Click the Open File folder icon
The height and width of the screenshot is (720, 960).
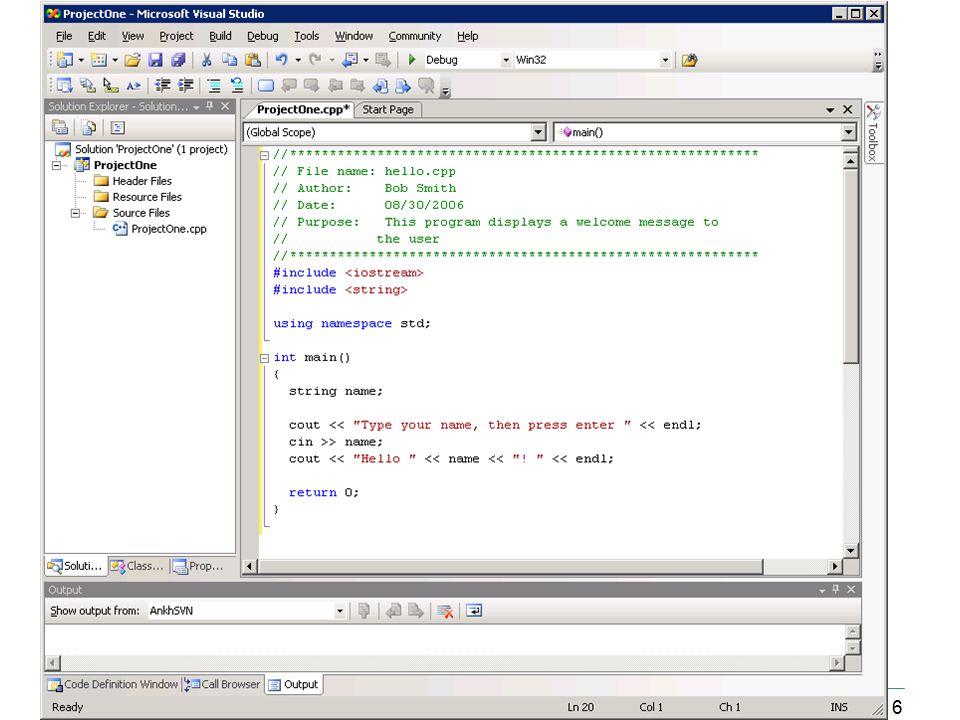point(132,60)
